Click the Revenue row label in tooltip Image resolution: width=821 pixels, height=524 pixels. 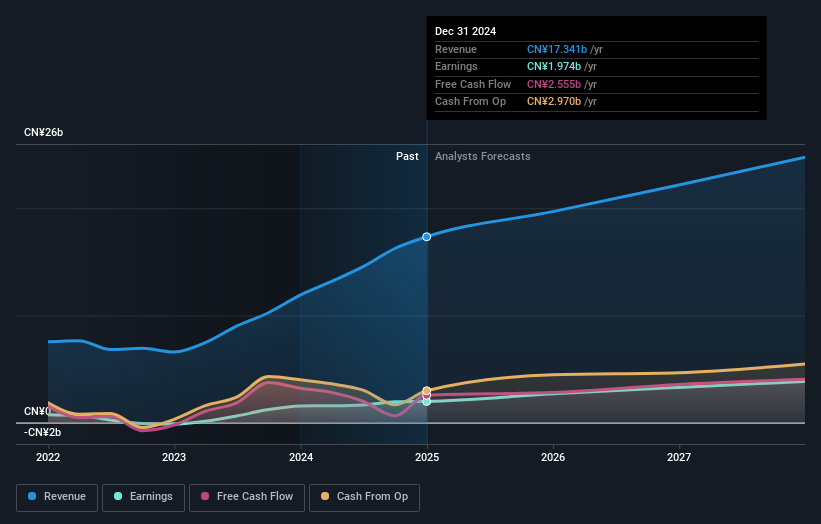[456, 49]
